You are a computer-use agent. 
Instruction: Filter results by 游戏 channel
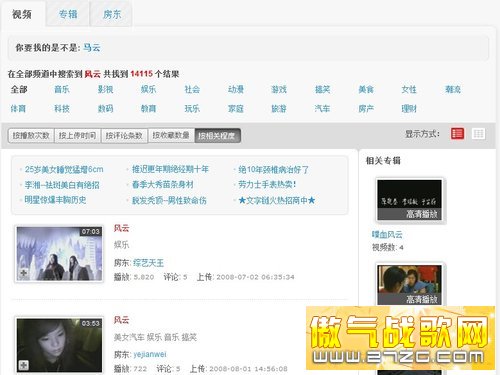(279, 89)
